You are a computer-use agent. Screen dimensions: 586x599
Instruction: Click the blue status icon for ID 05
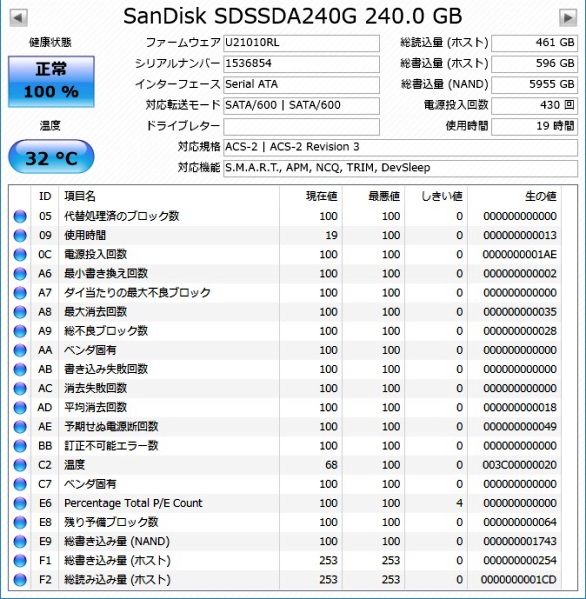[x=20, y=216]
